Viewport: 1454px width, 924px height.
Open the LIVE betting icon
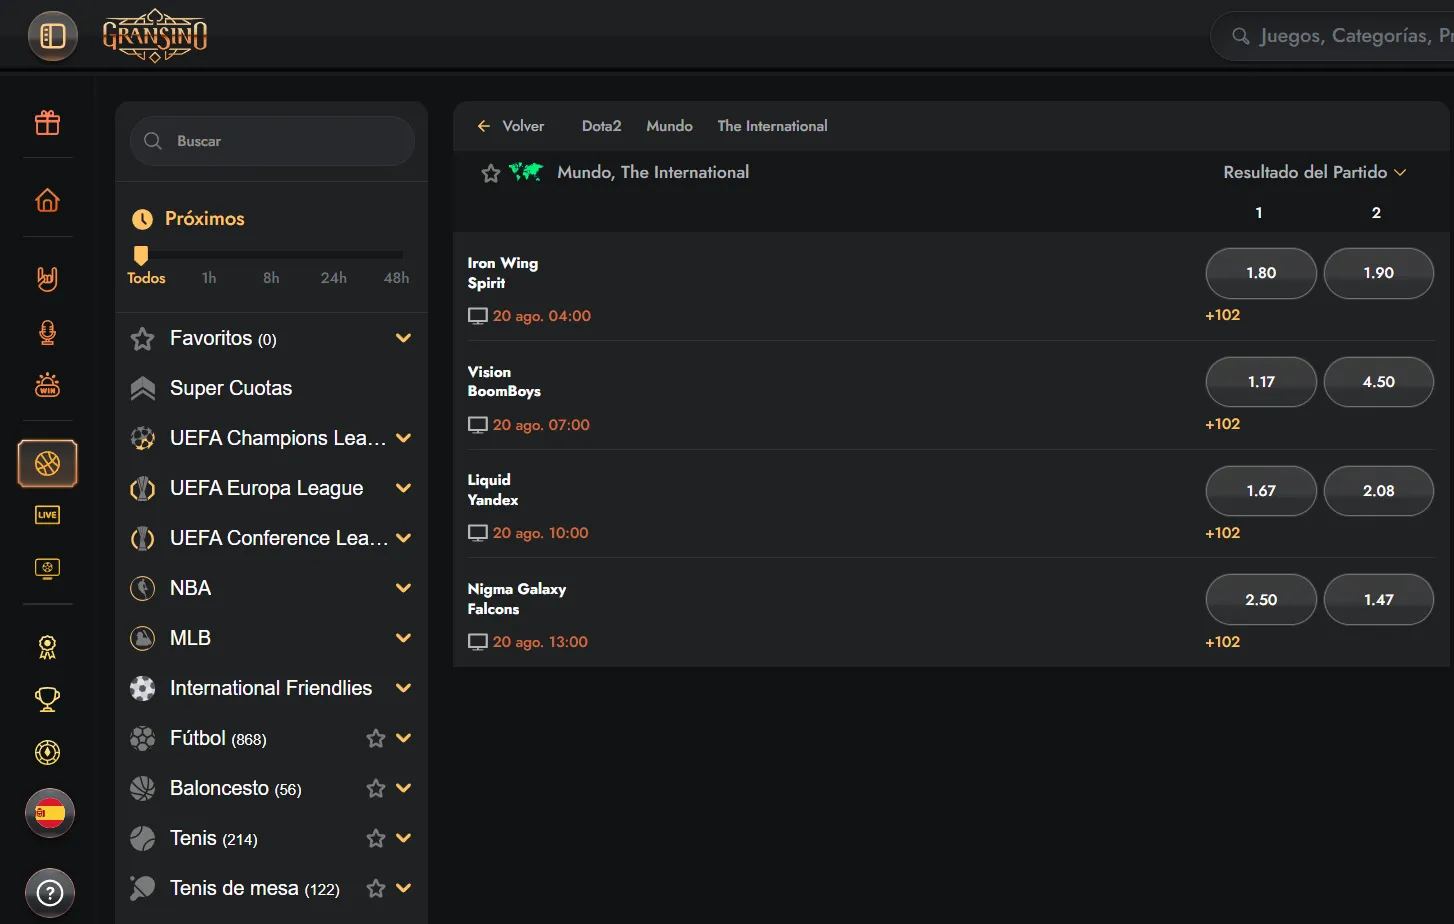click(x=47, y=515)
